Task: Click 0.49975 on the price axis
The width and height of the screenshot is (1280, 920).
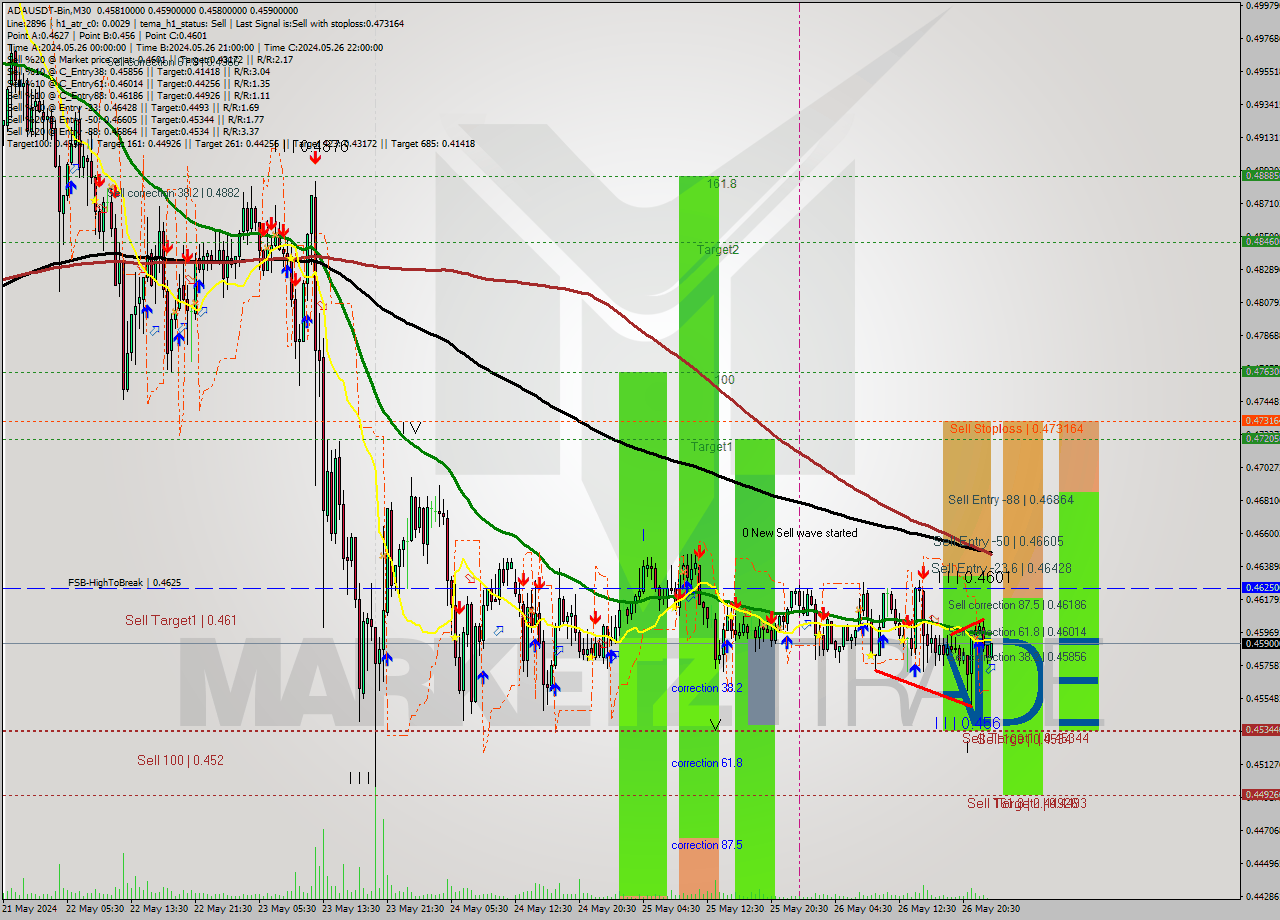Action: tap(1262, 5)
